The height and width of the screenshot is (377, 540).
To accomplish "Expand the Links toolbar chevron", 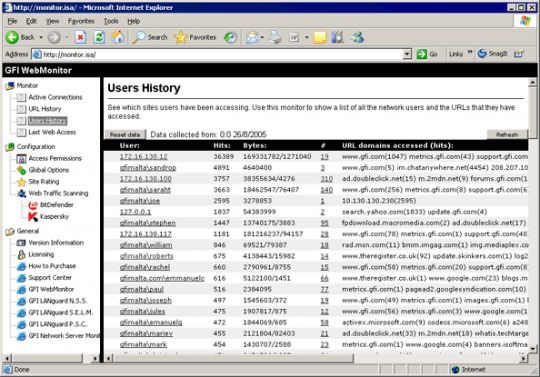I will (x=470, y=52).
